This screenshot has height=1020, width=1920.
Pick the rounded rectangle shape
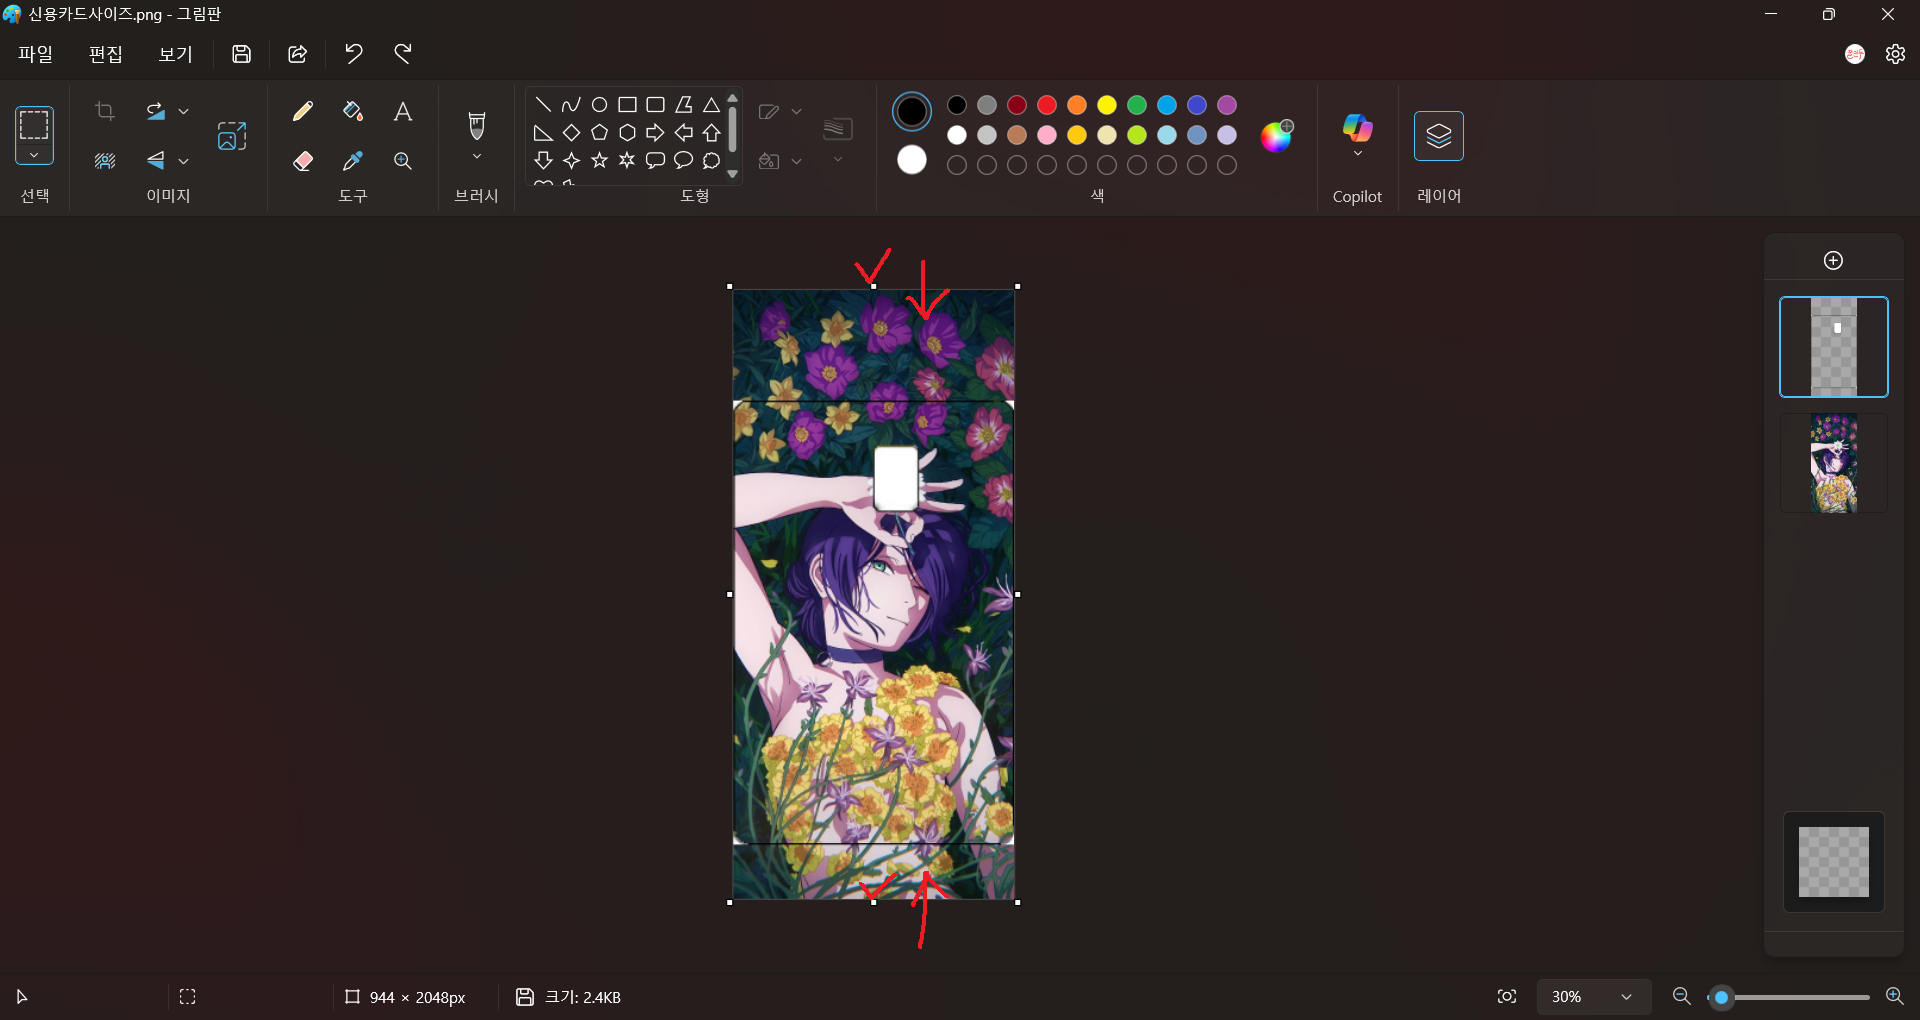[655, 104]
